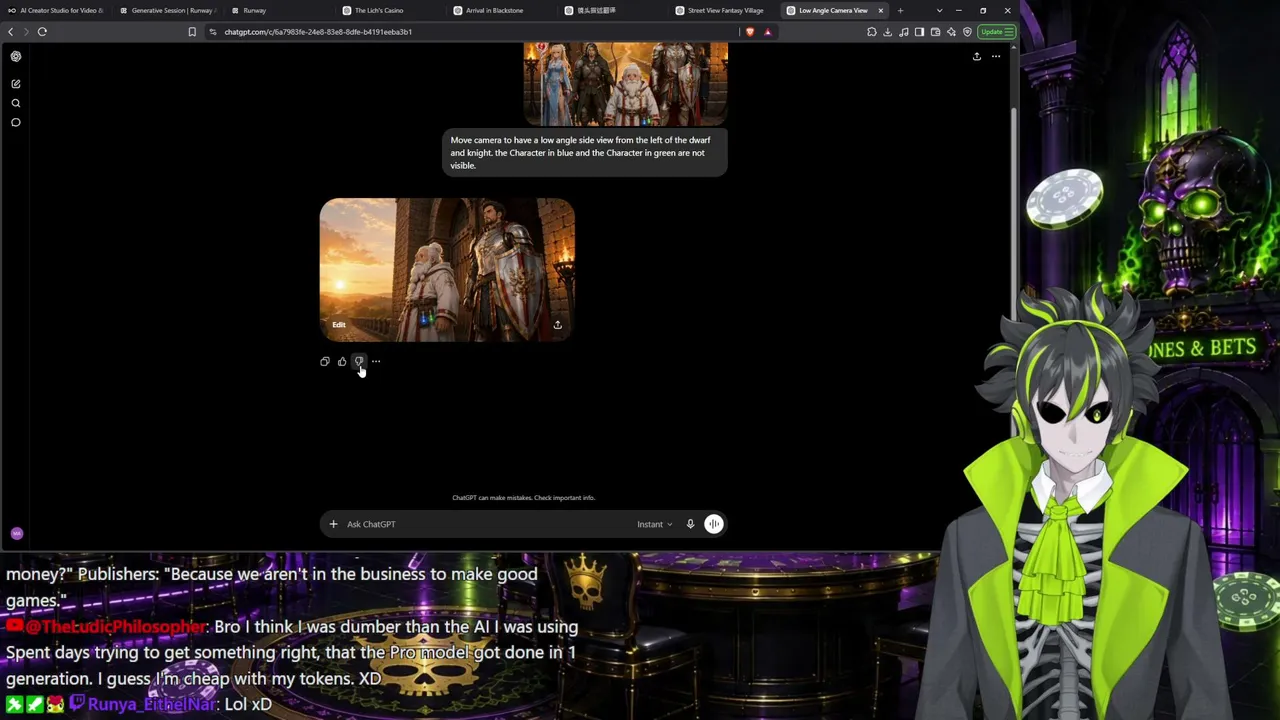Share the generated knight and dwarf image
The image size is (1280, 720).
point(558,325)
